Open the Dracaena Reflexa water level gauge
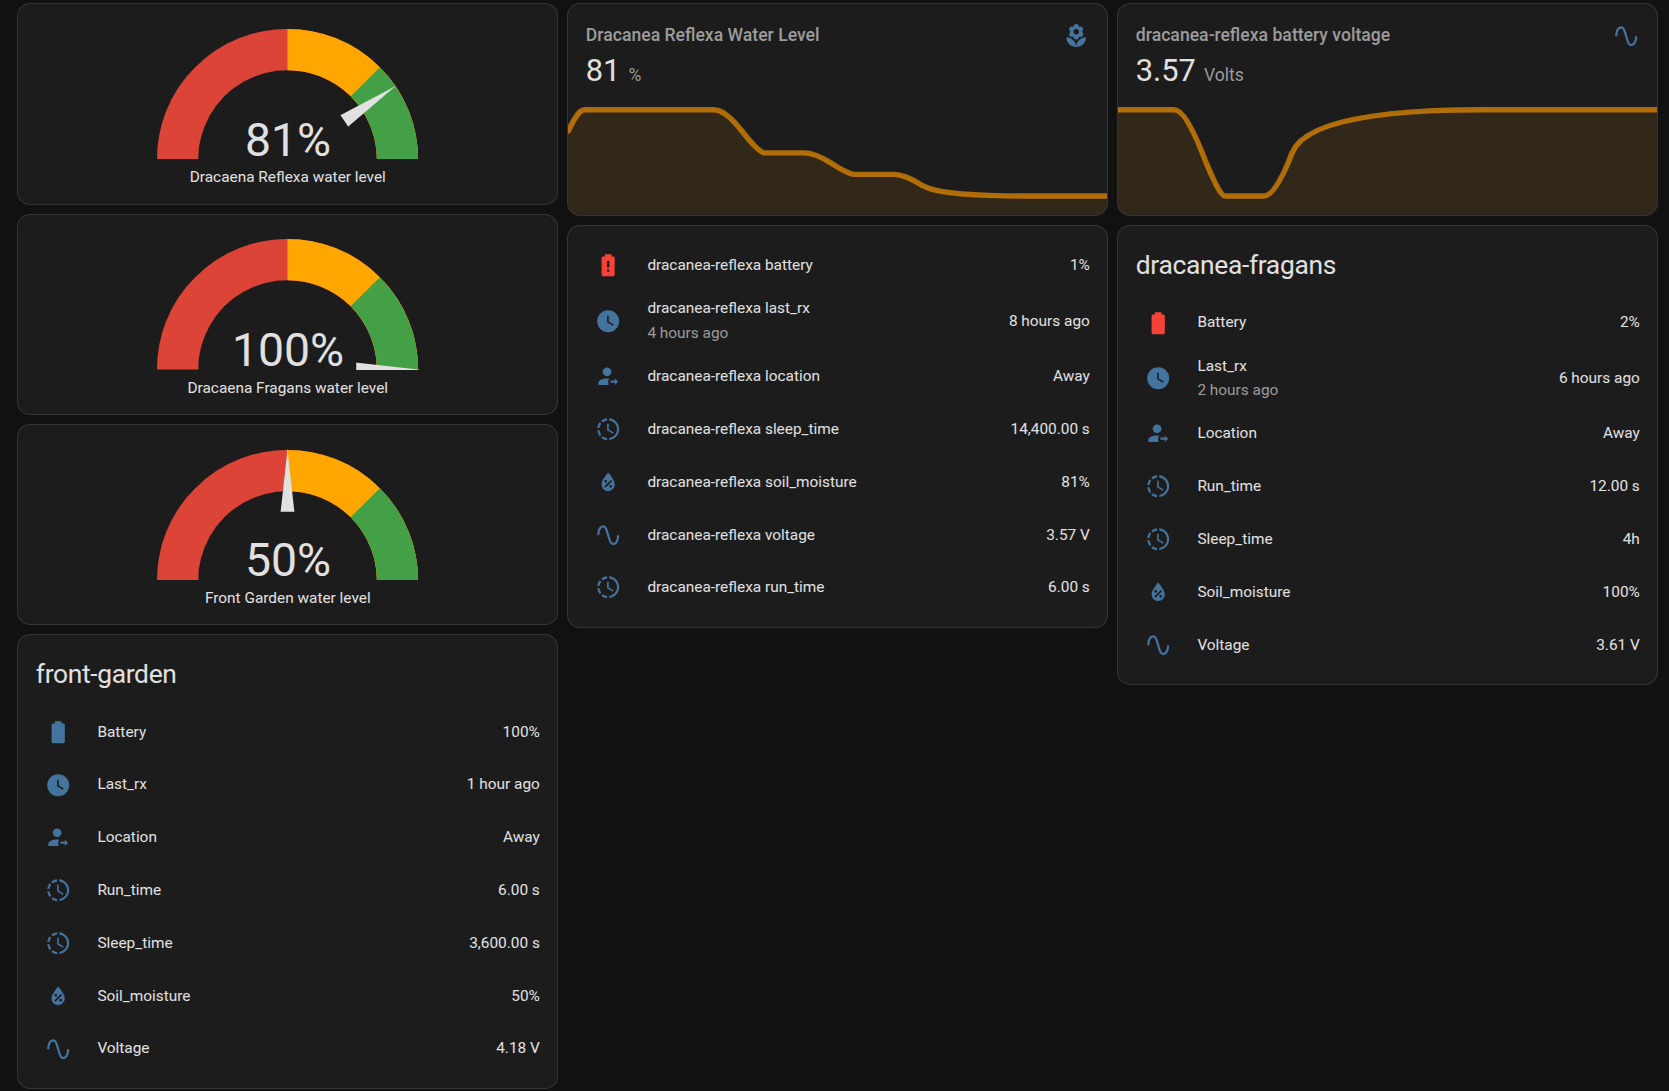 point(288,105)
